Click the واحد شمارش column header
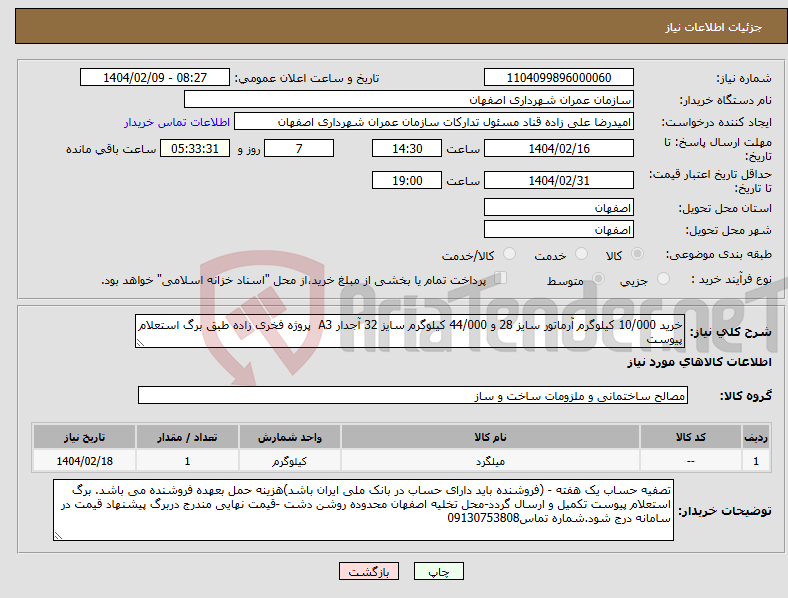 point(289,437)
